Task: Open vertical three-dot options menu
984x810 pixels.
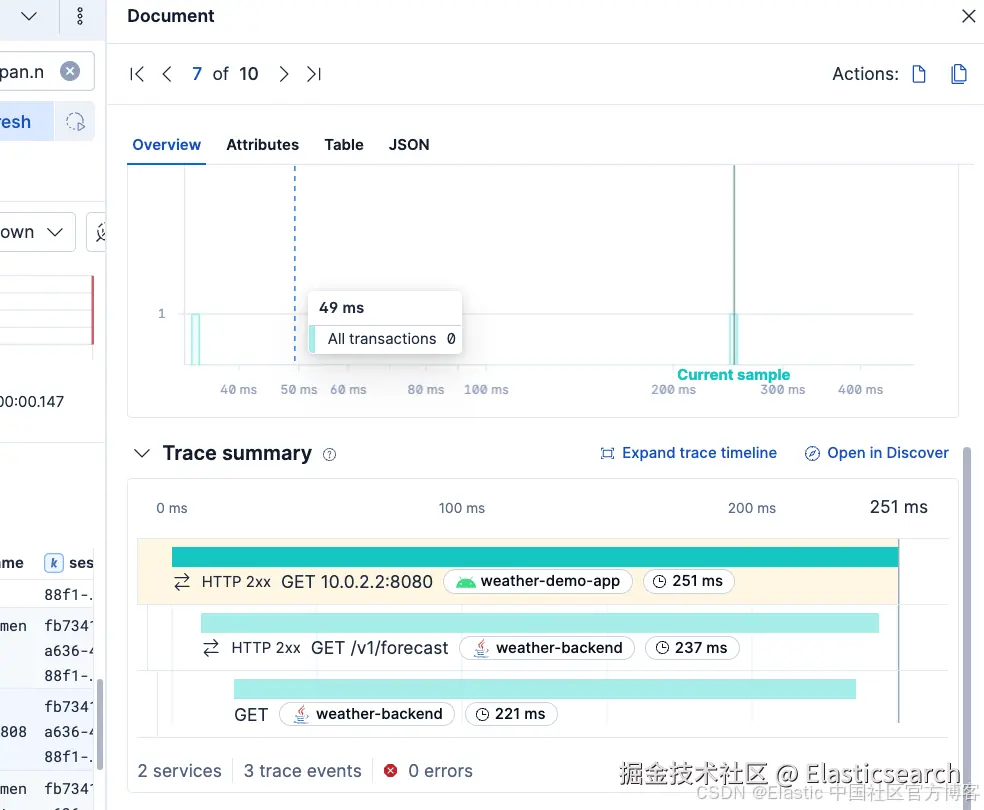Action: (80, 16)
